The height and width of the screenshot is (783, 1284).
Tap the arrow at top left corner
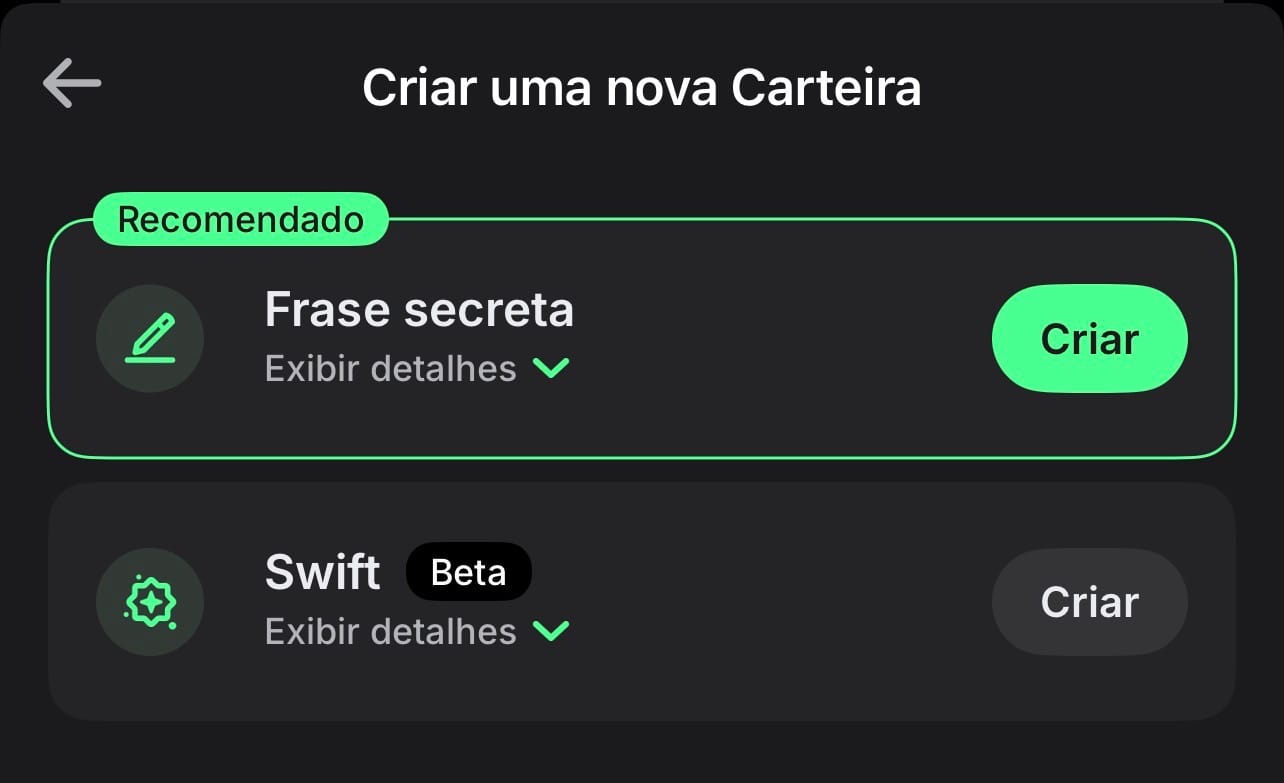click(x=71, y=84)
